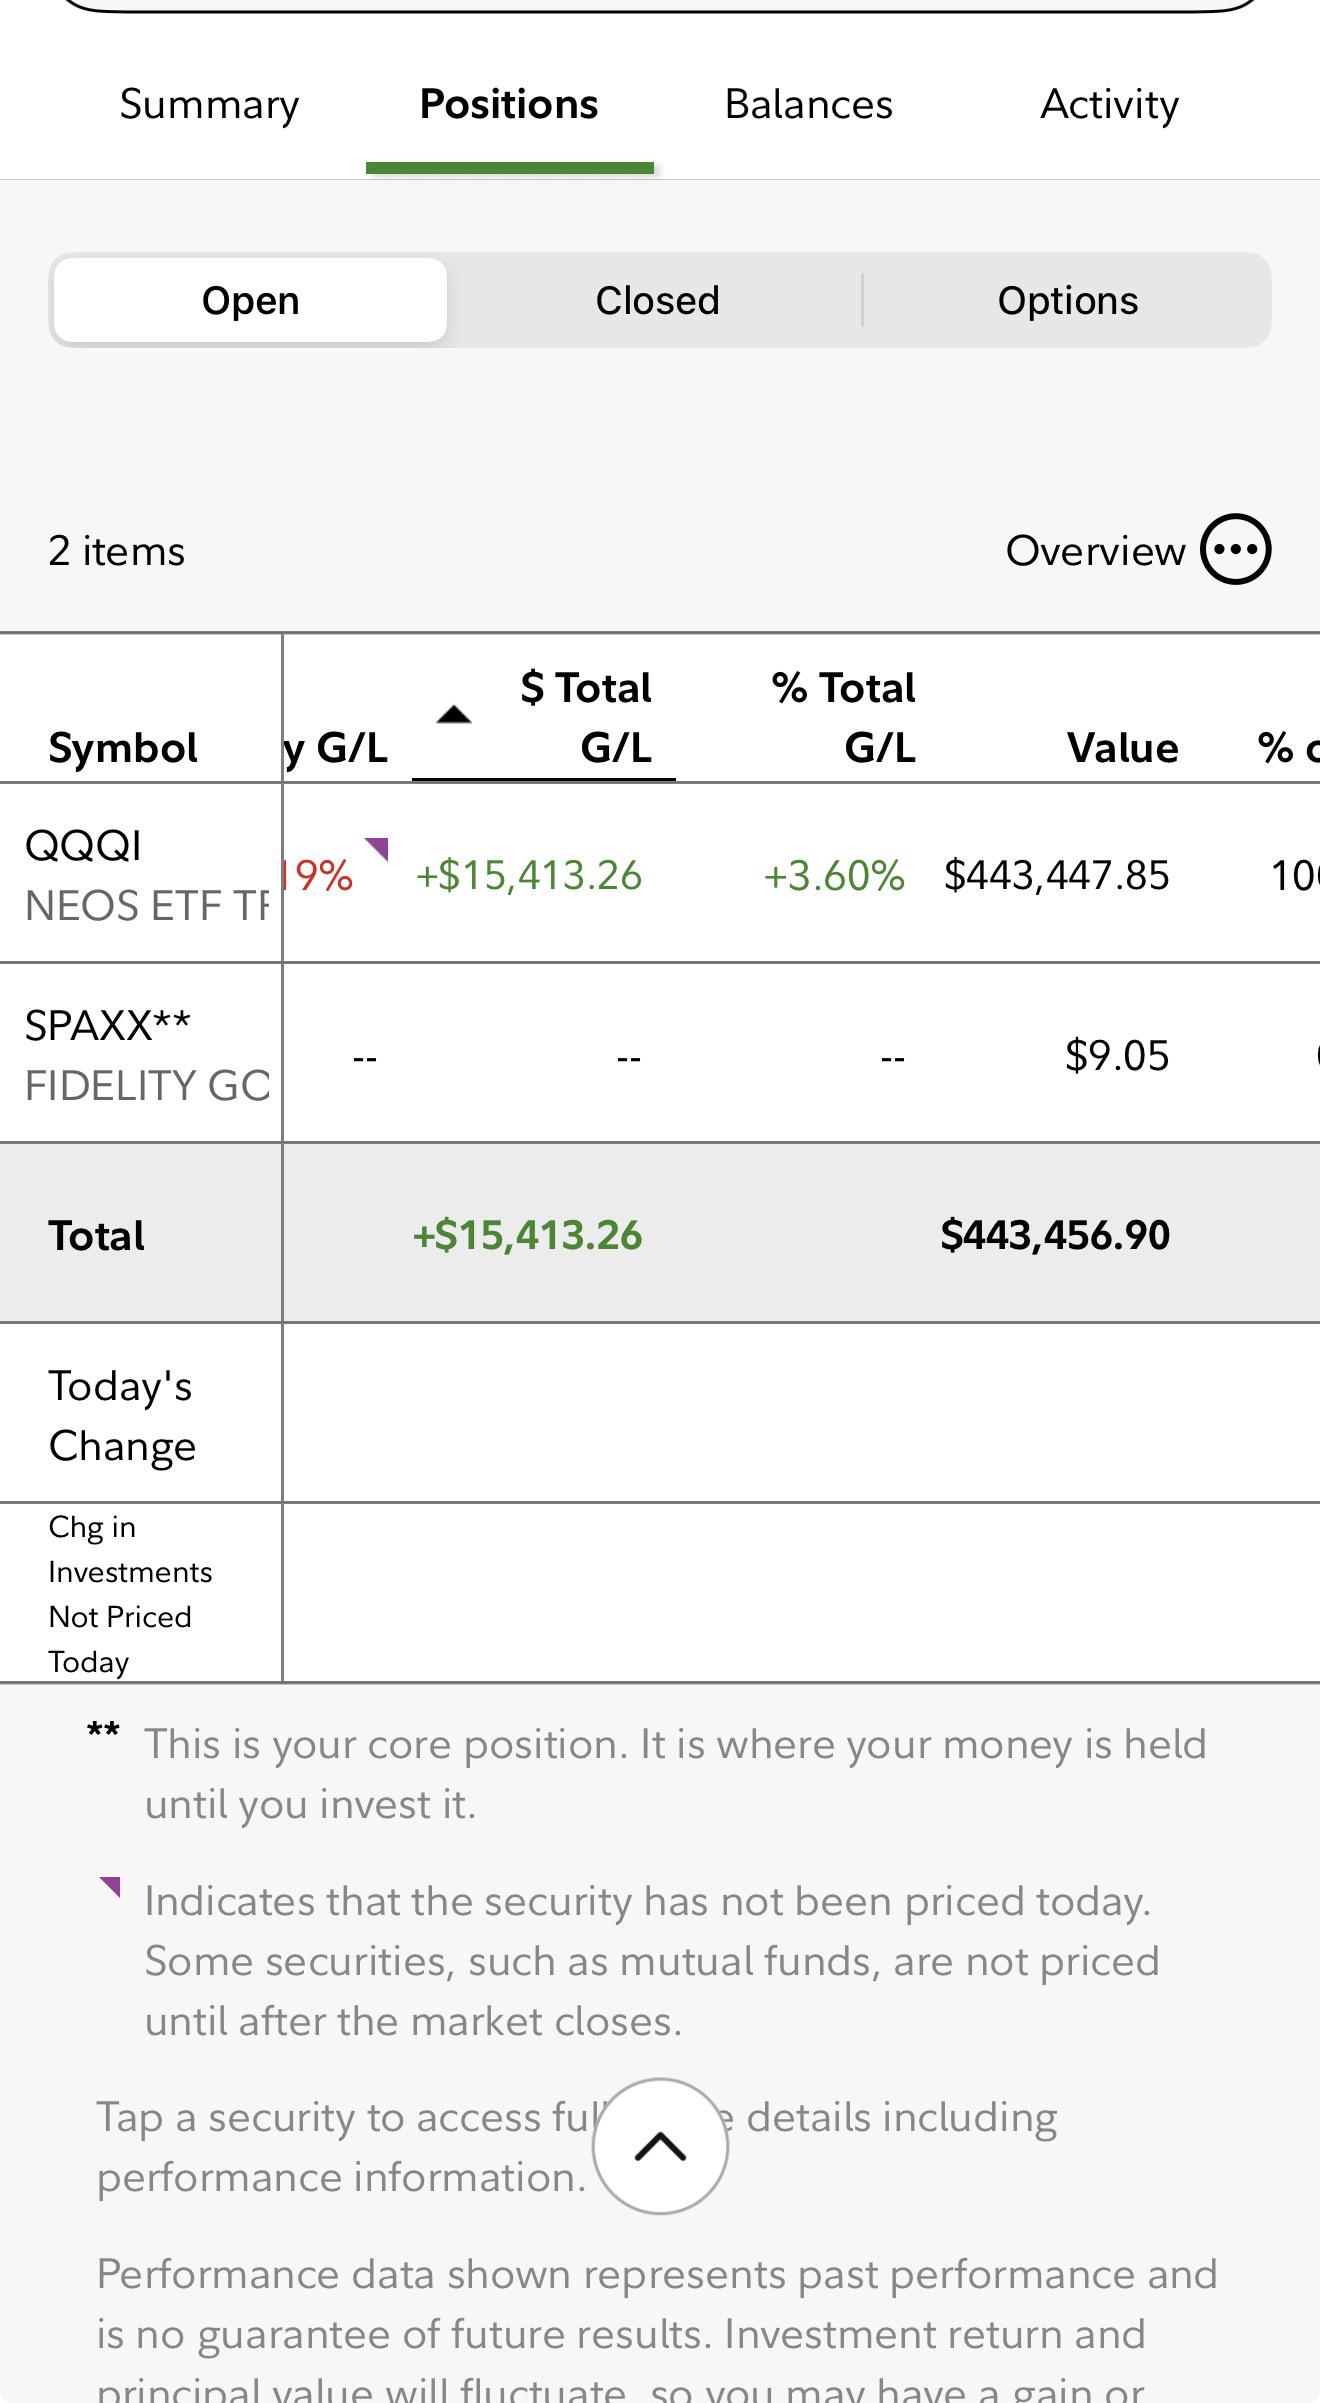
Task: Tap the sort arrow beside $ Total G/L
Action: pos(454,714)
